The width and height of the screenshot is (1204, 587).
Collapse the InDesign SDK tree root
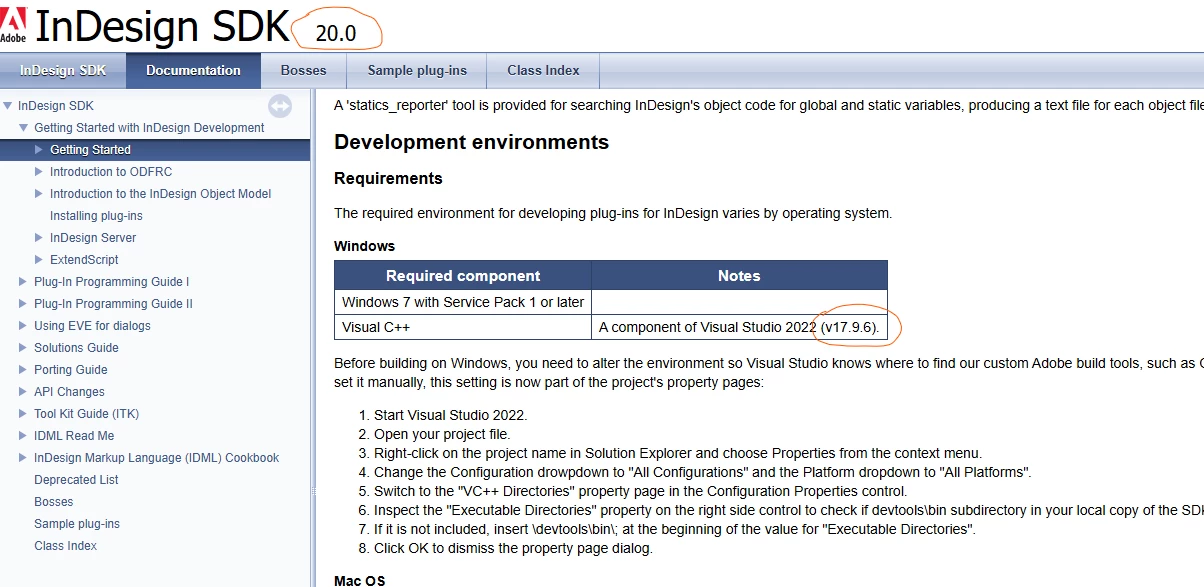point(8,106)
